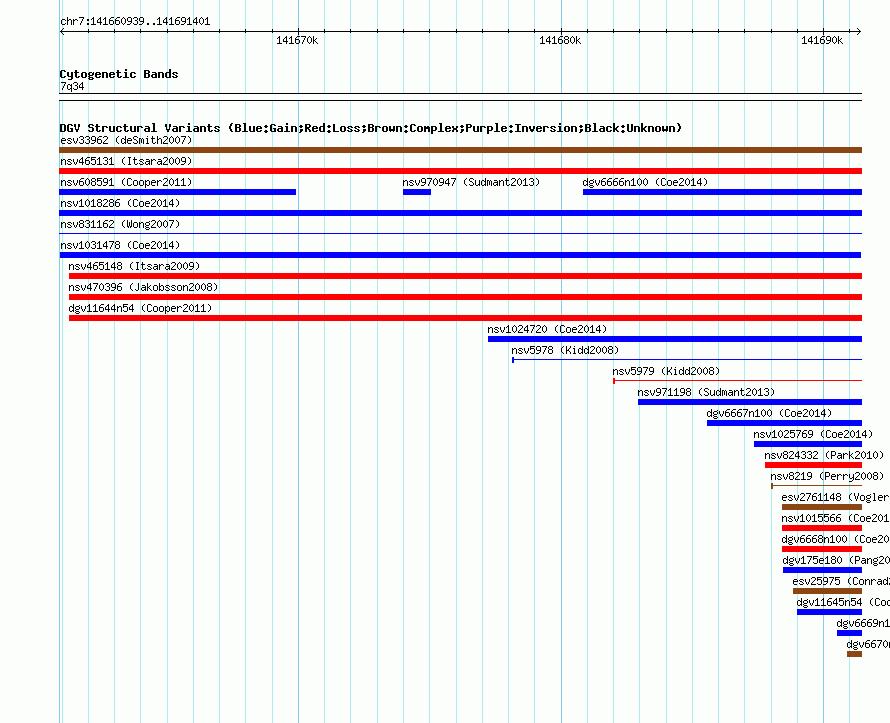890x723 pixels.
Task: Open the esv25975 variant label
Action: pos(841,581)
